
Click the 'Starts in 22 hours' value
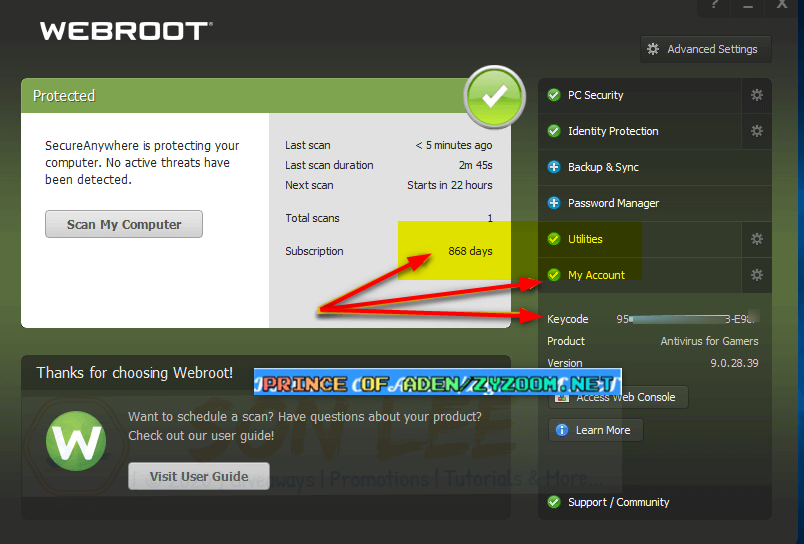point(450,185)
